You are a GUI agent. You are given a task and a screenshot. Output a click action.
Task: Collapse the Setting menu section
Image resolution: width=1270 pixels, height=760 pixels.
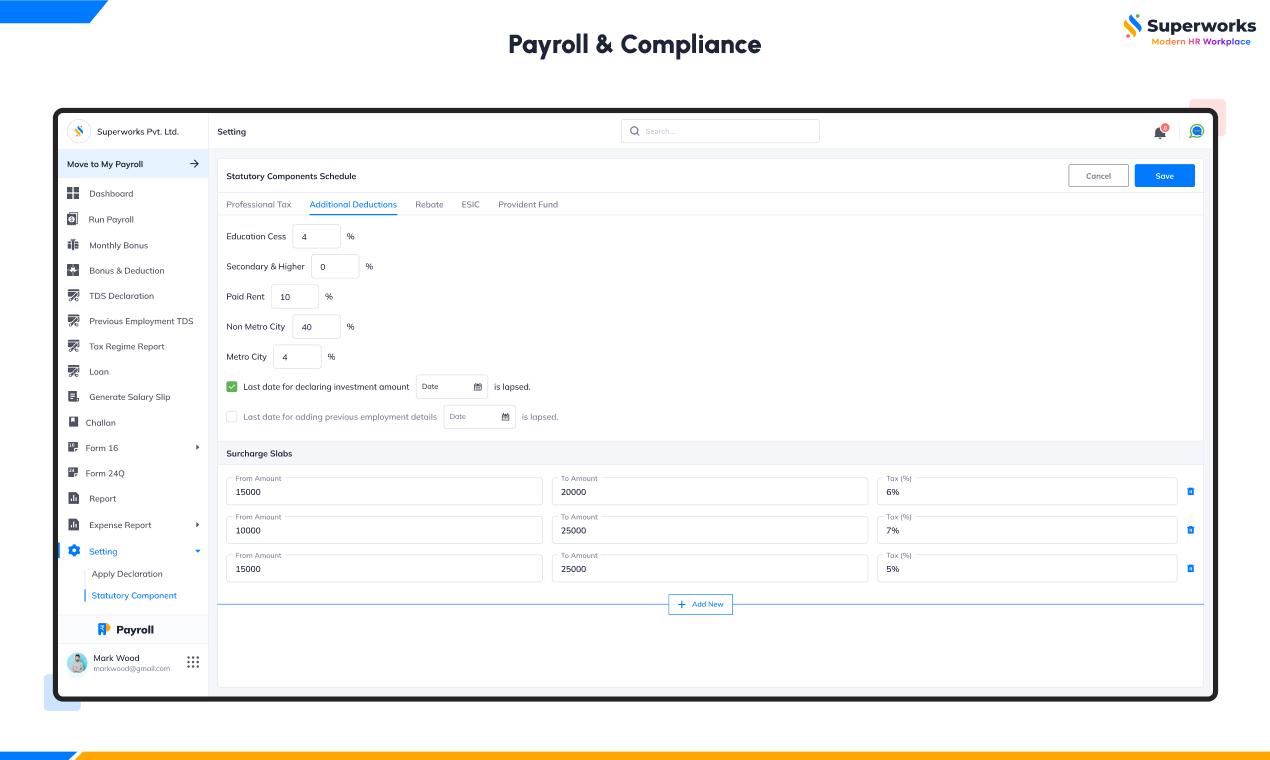(x=197, y=552)
